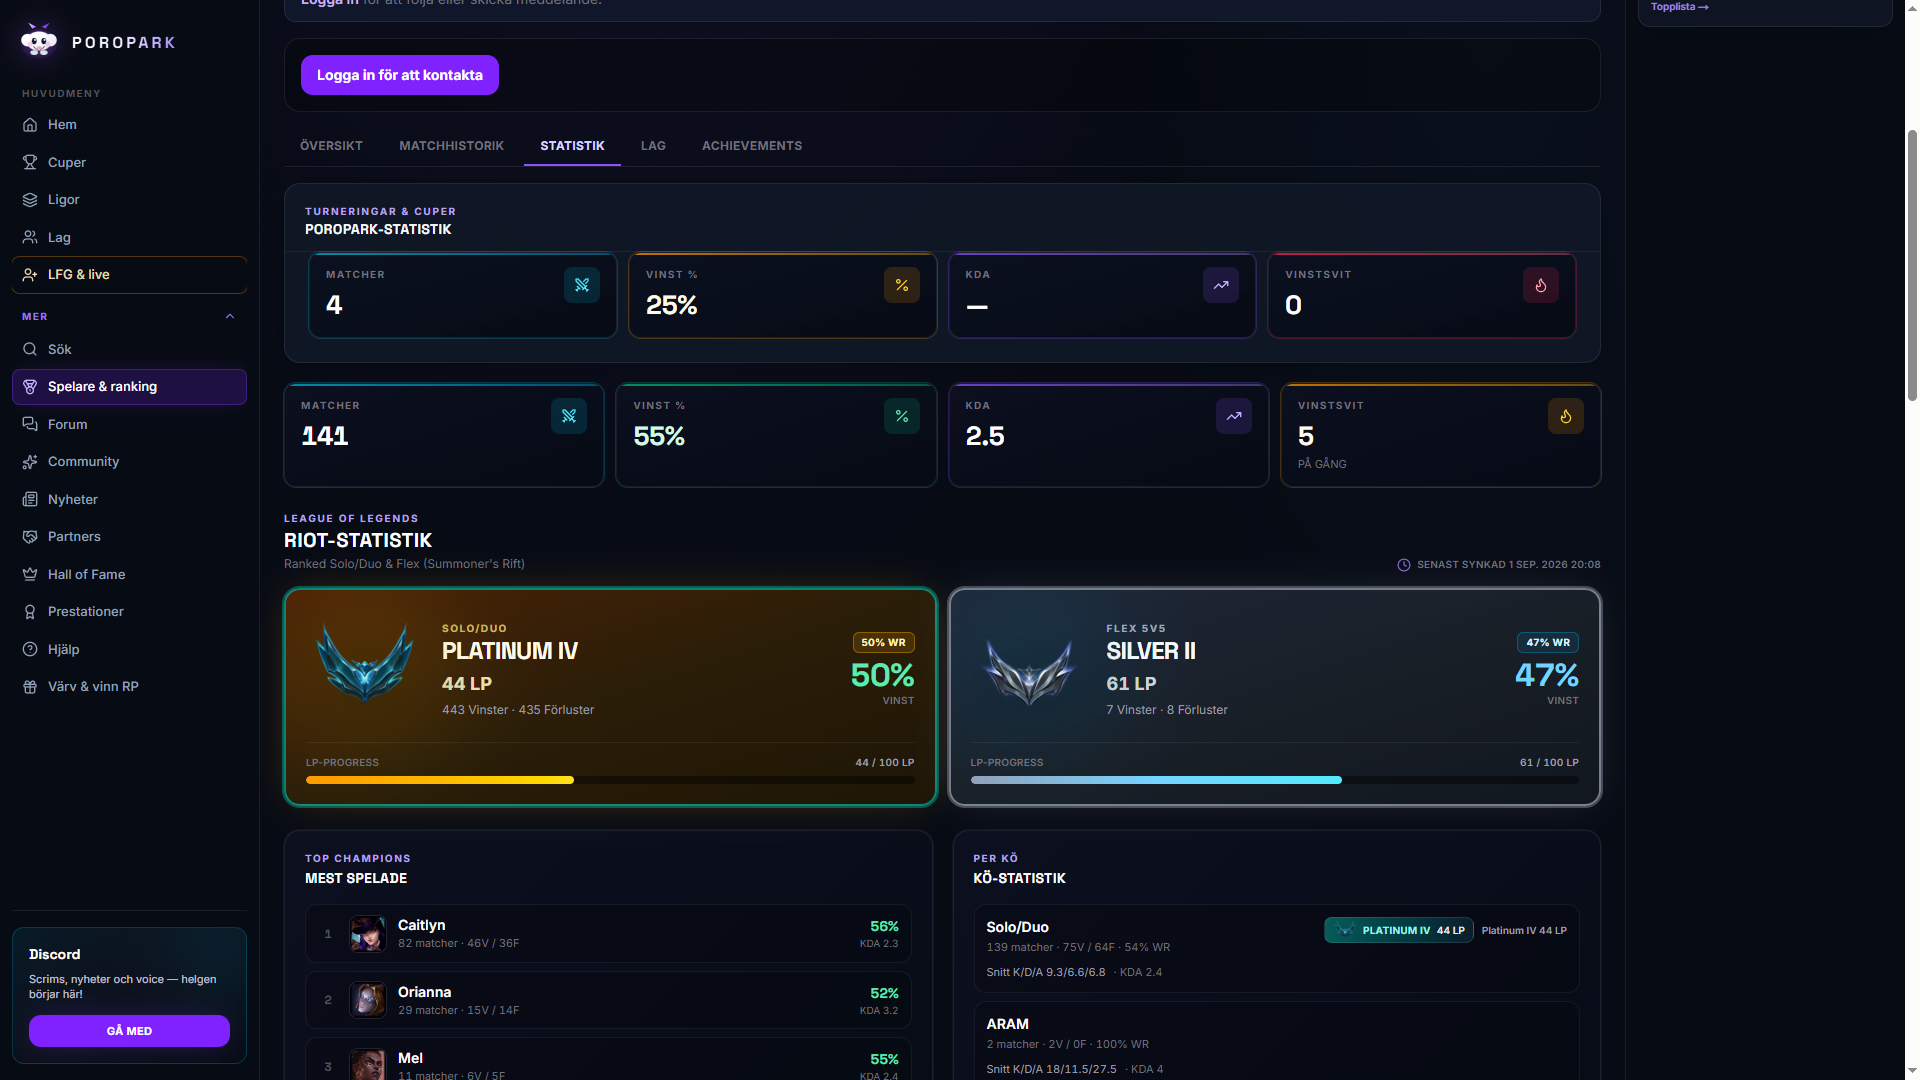Click Orianna champion portrait
1920x1080 pixels.
tap(368, 1000)
